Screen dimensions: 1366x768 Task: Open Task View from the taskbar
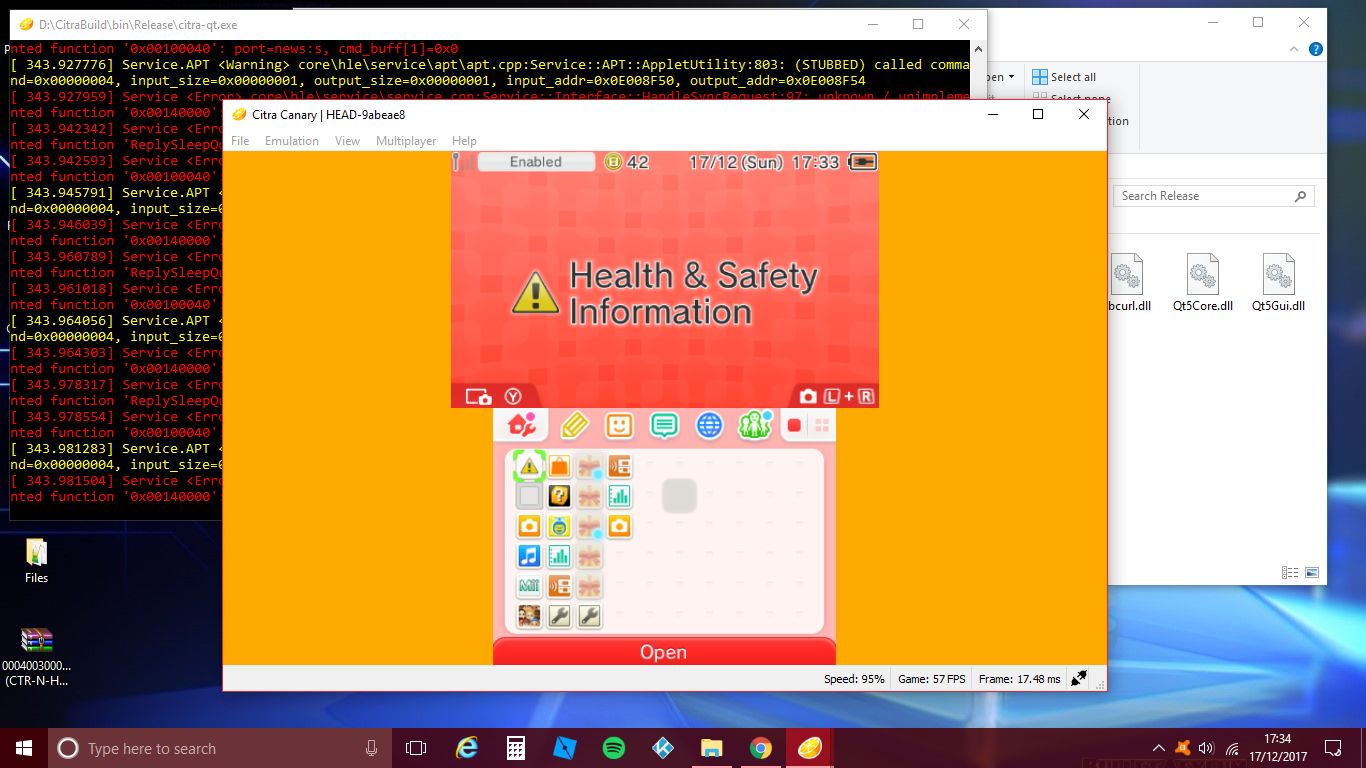pyautogui.click(x=416, y=748)
